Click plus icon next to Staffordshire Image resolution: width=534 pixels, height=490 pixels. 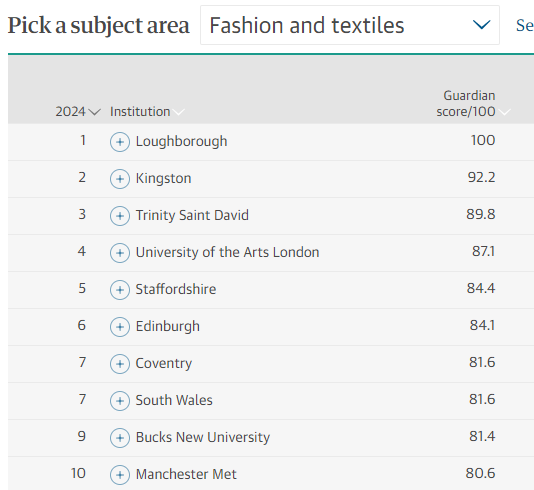[120, 290]
